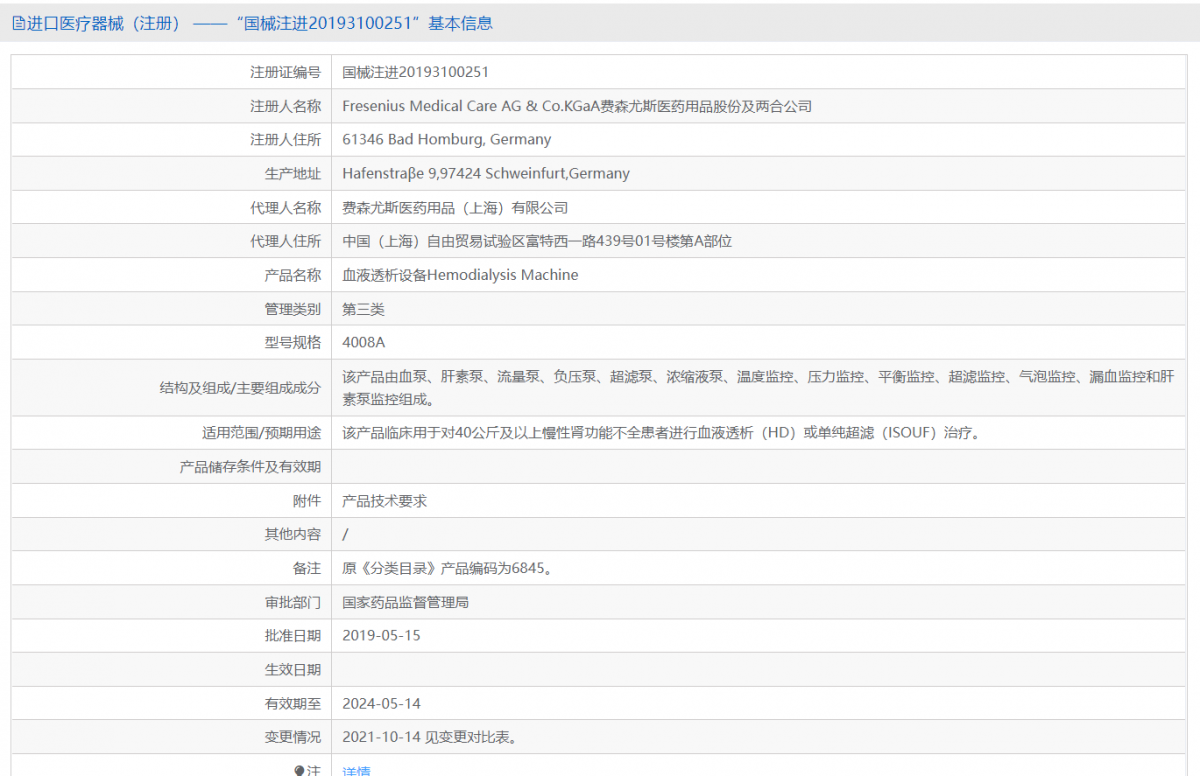Select approval date 2019-05-15
The image size is (1200, 776).
point(381,636)
